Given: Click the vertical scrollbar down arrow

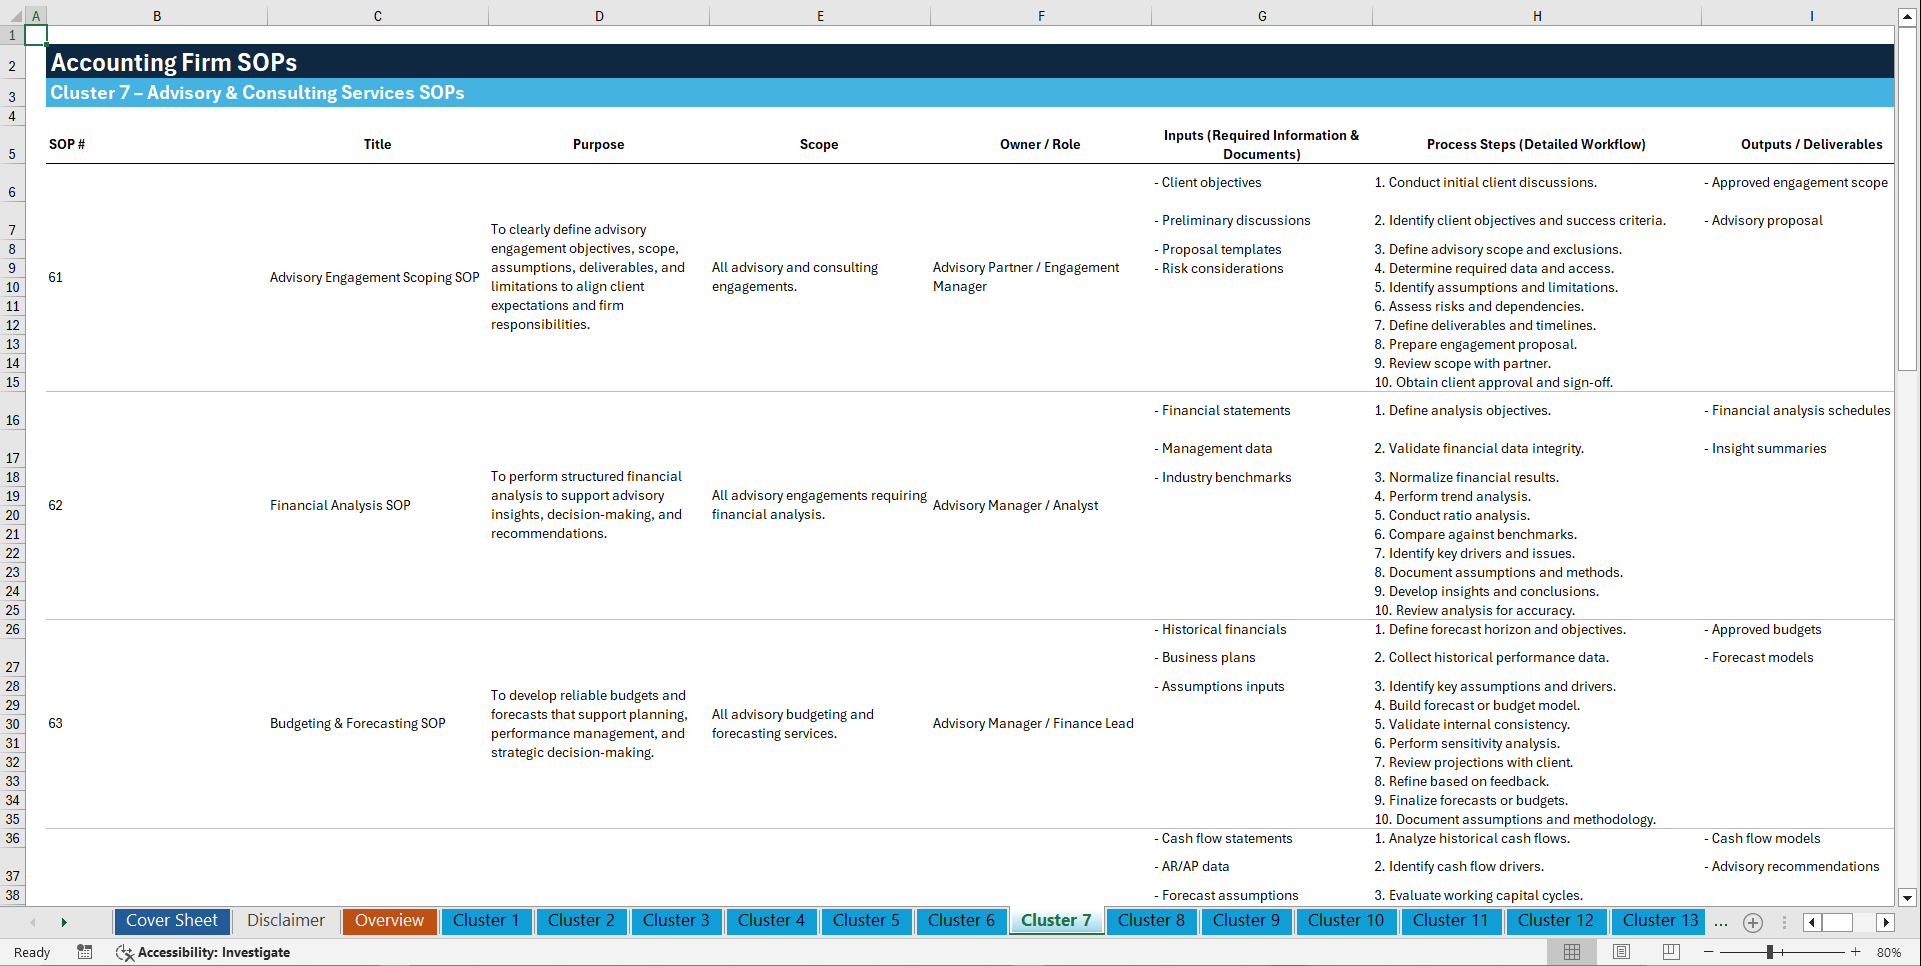Looking at the screenshot, I should click(x=1908, y=898).
